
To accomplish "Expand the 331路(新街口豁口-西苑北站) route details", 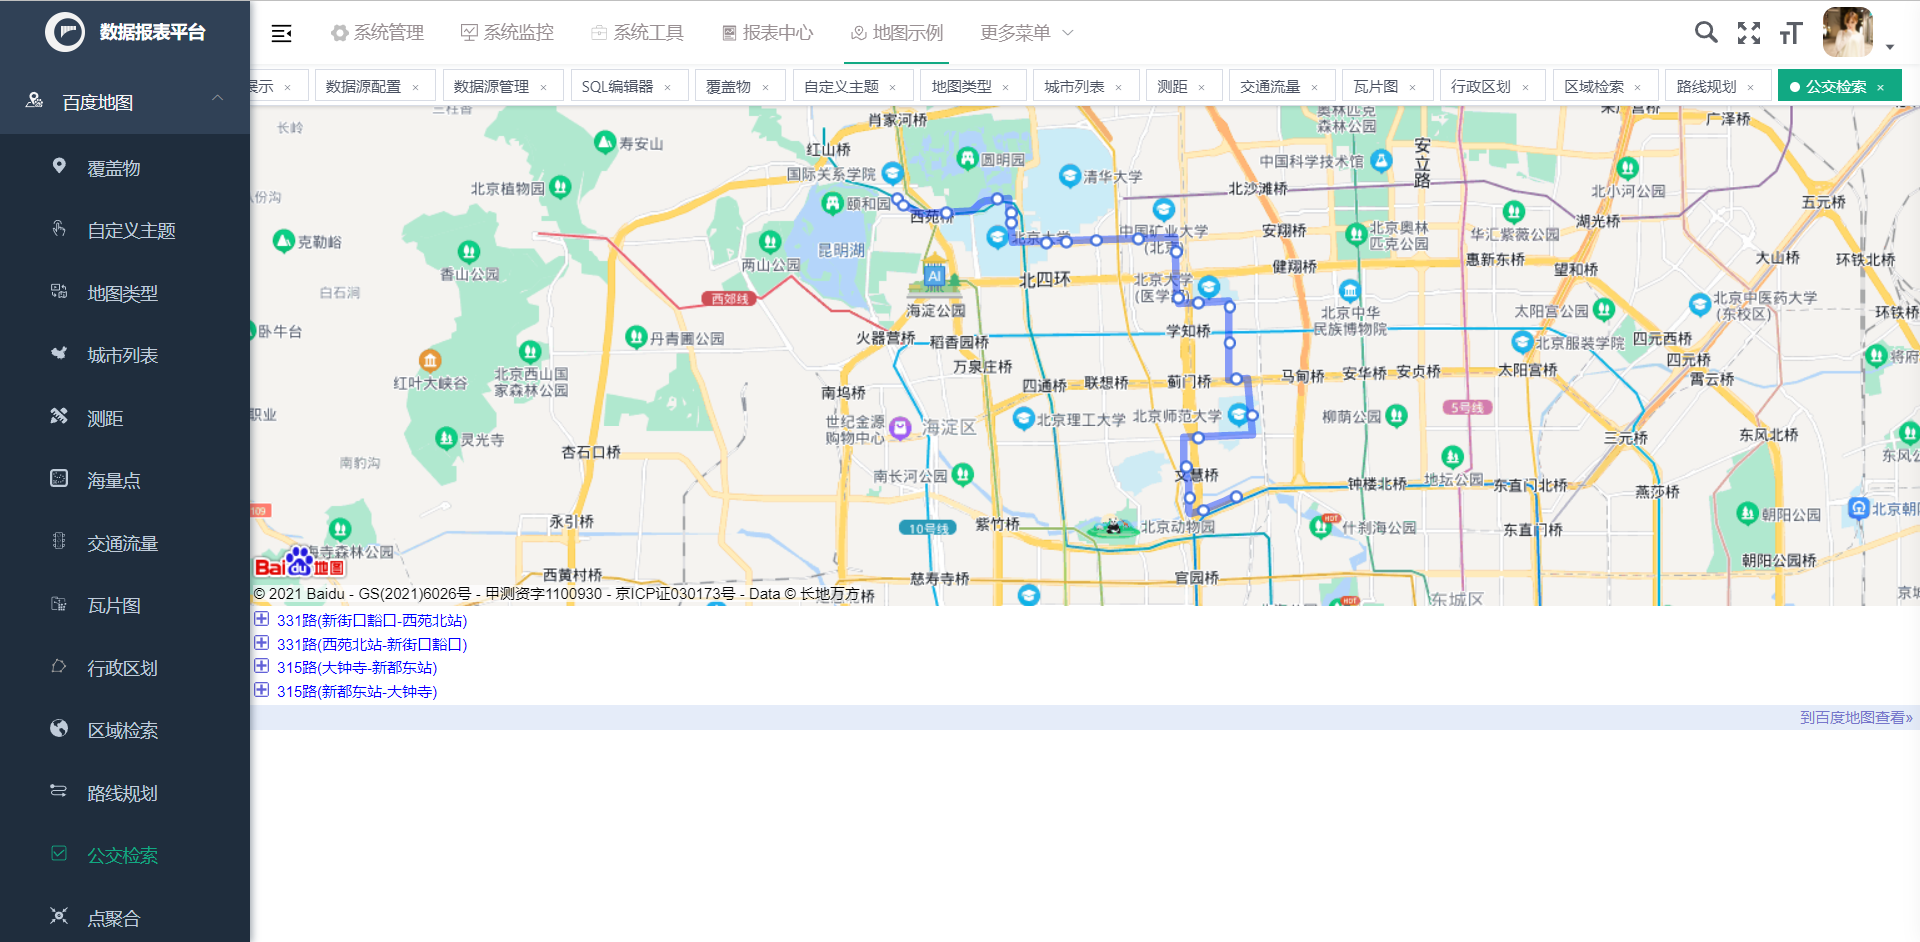I will pos(262,620).
